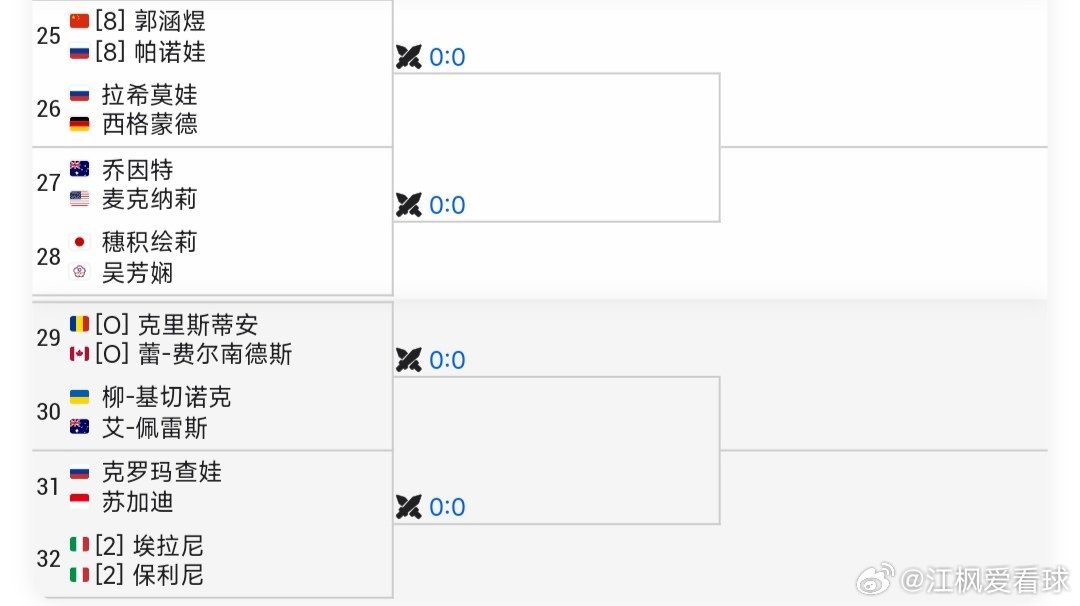1080x606 pixels.
Task: Click China flag next to 郭涵煜
Action: point(79,21)
